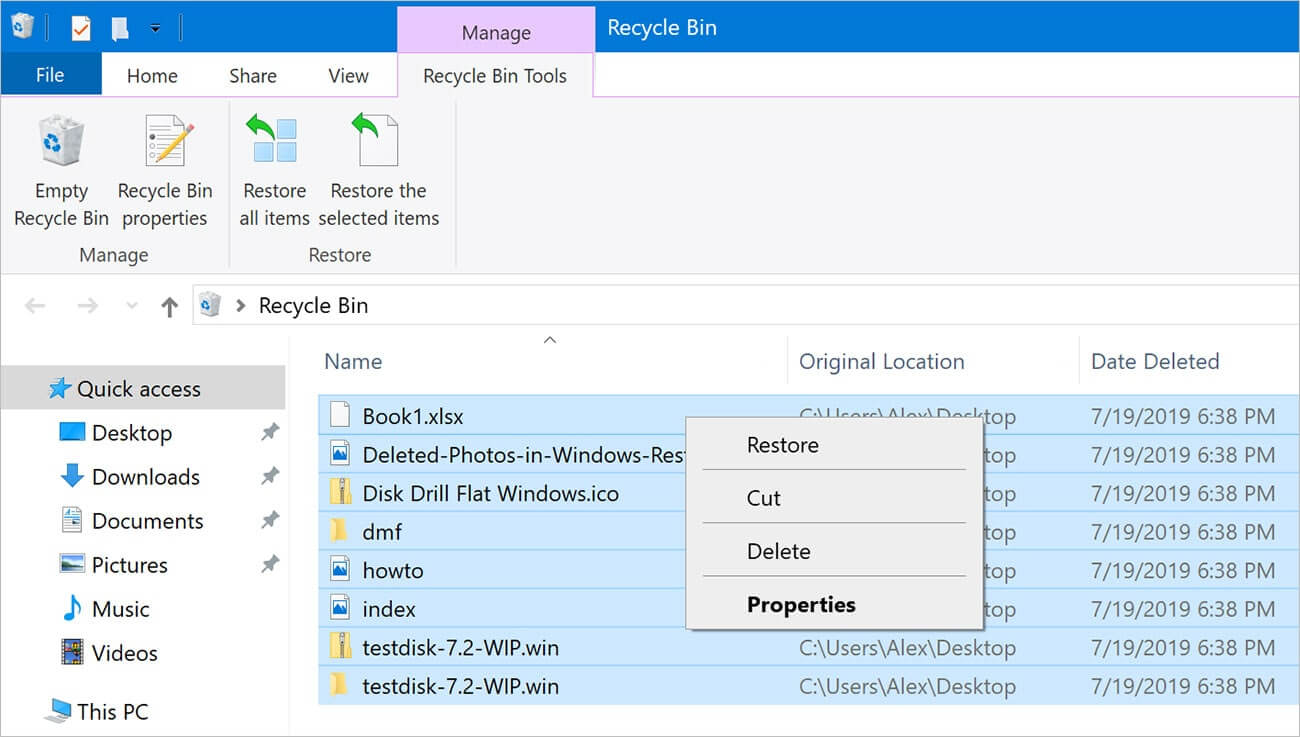This screenshot has width=1300, height=737.
Task: Click the Empty Recycle Bin icon
Action: (61, 140)
